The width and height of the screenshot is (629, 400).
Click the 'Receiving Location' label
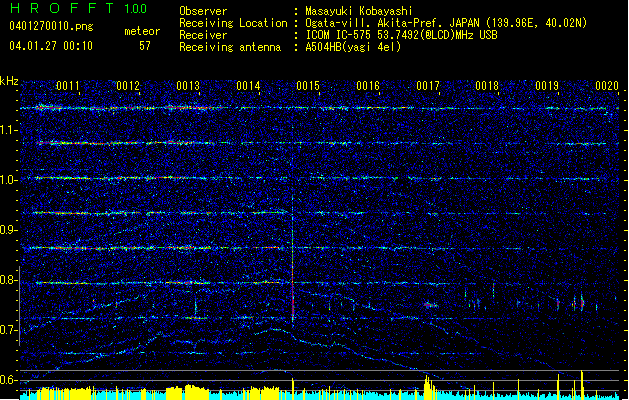(x=233, y=23)
